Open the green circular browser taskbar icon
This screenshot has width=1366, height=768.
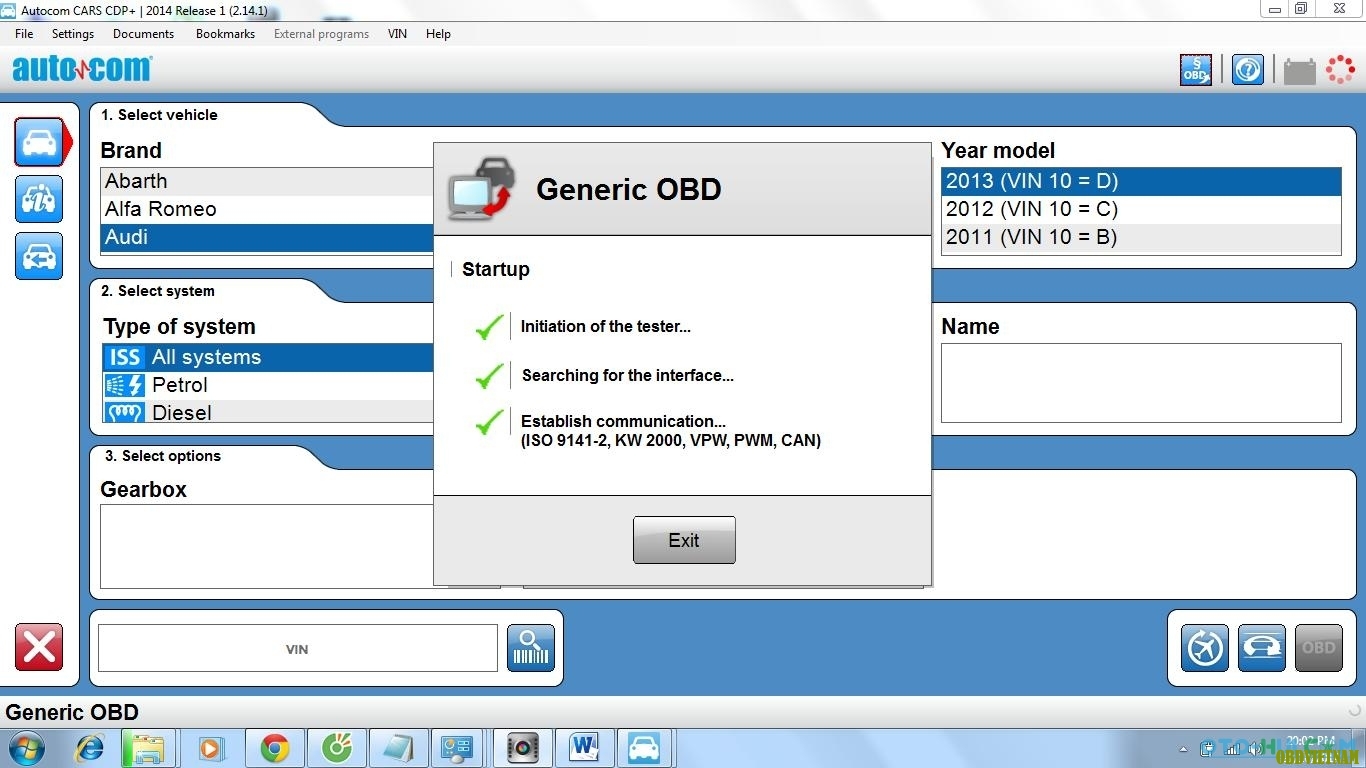click(336, 748)
